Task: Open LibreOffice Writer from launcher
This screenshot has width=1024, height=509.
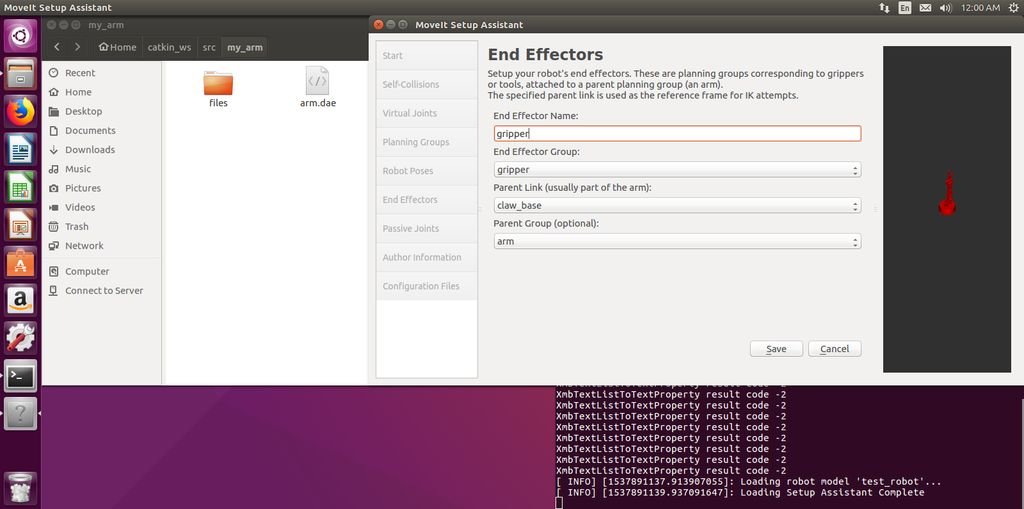Action: 21,150
